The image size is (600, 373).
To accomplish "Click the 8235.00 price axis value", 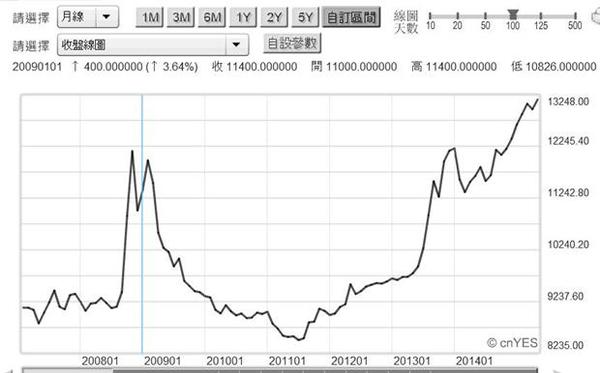I will click(566, 345).
